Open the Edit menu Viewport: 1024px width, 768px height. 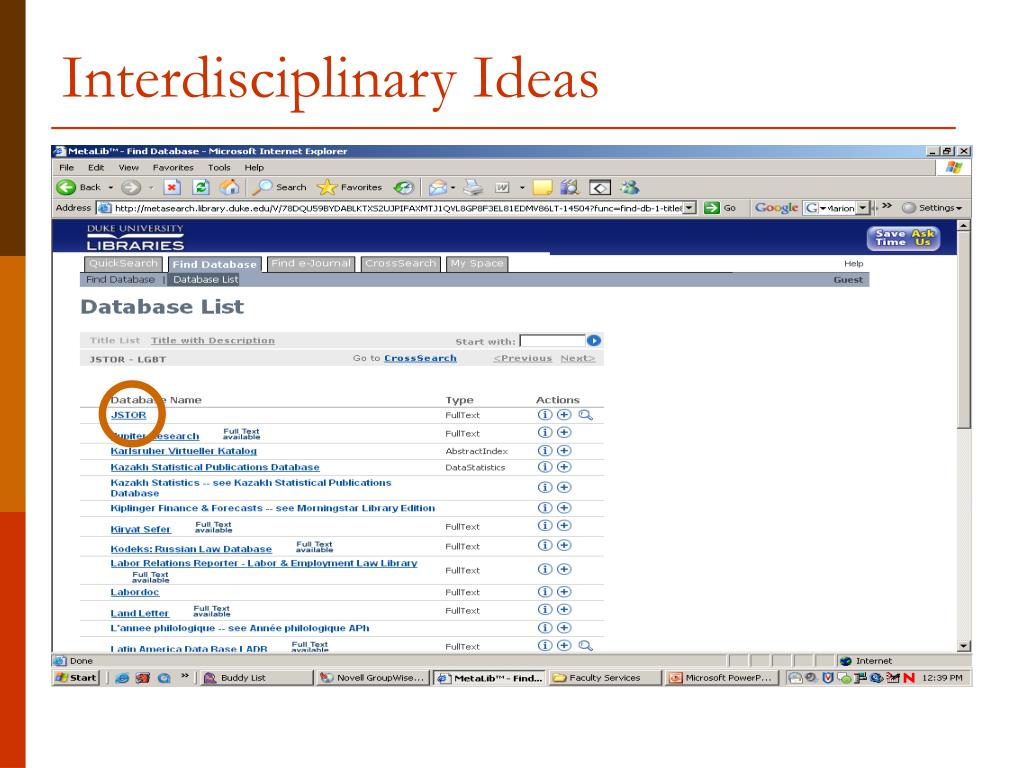tap(96, 167)
